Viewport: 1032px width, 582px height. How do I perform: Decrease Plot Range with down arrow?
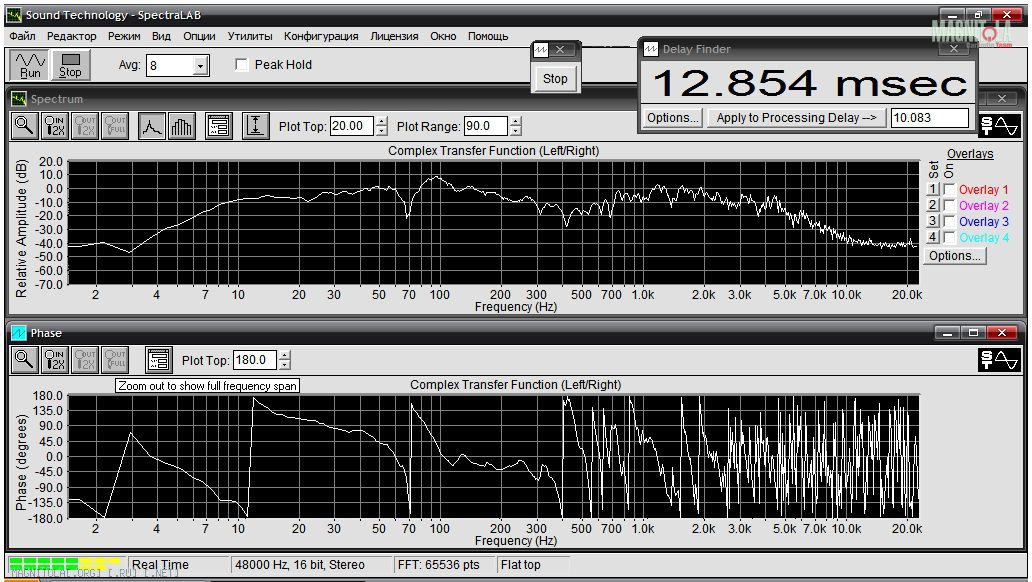click(516, 130)
